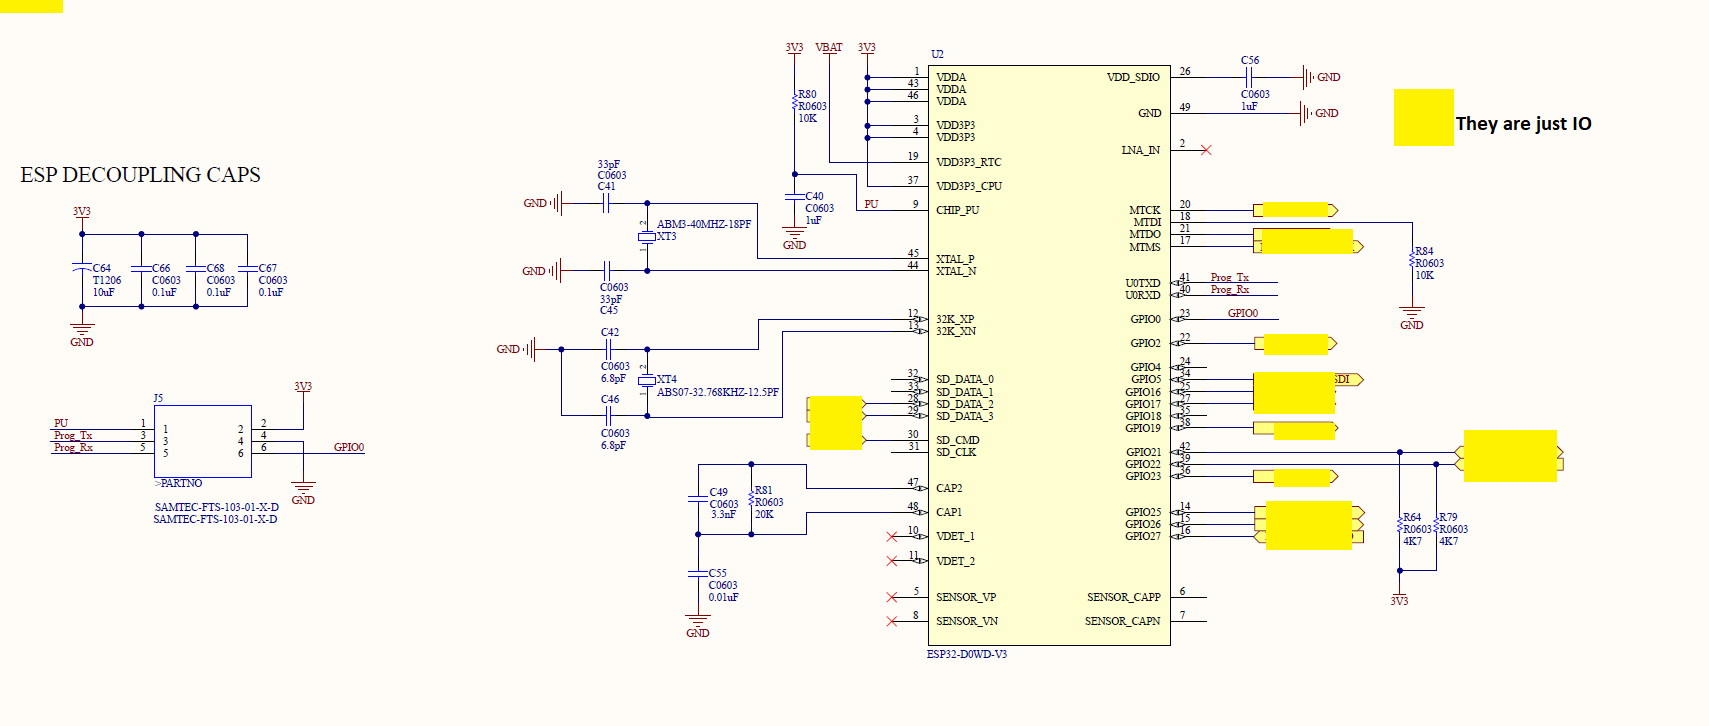
Task: Select the SD_CMD pin name
Action: point(958,440)
